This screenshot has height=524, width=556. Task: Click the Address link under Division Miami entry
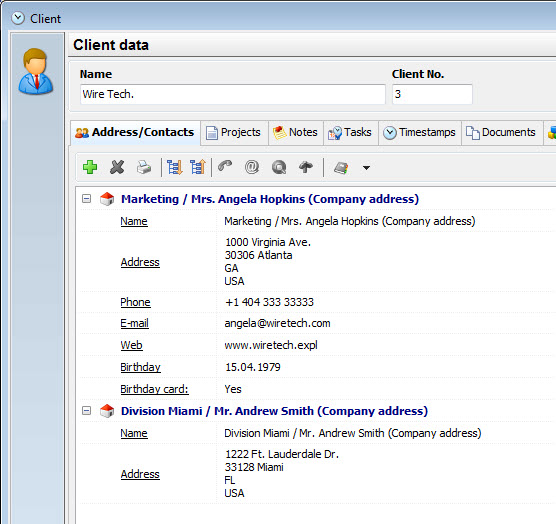click(x=140, y=474)
